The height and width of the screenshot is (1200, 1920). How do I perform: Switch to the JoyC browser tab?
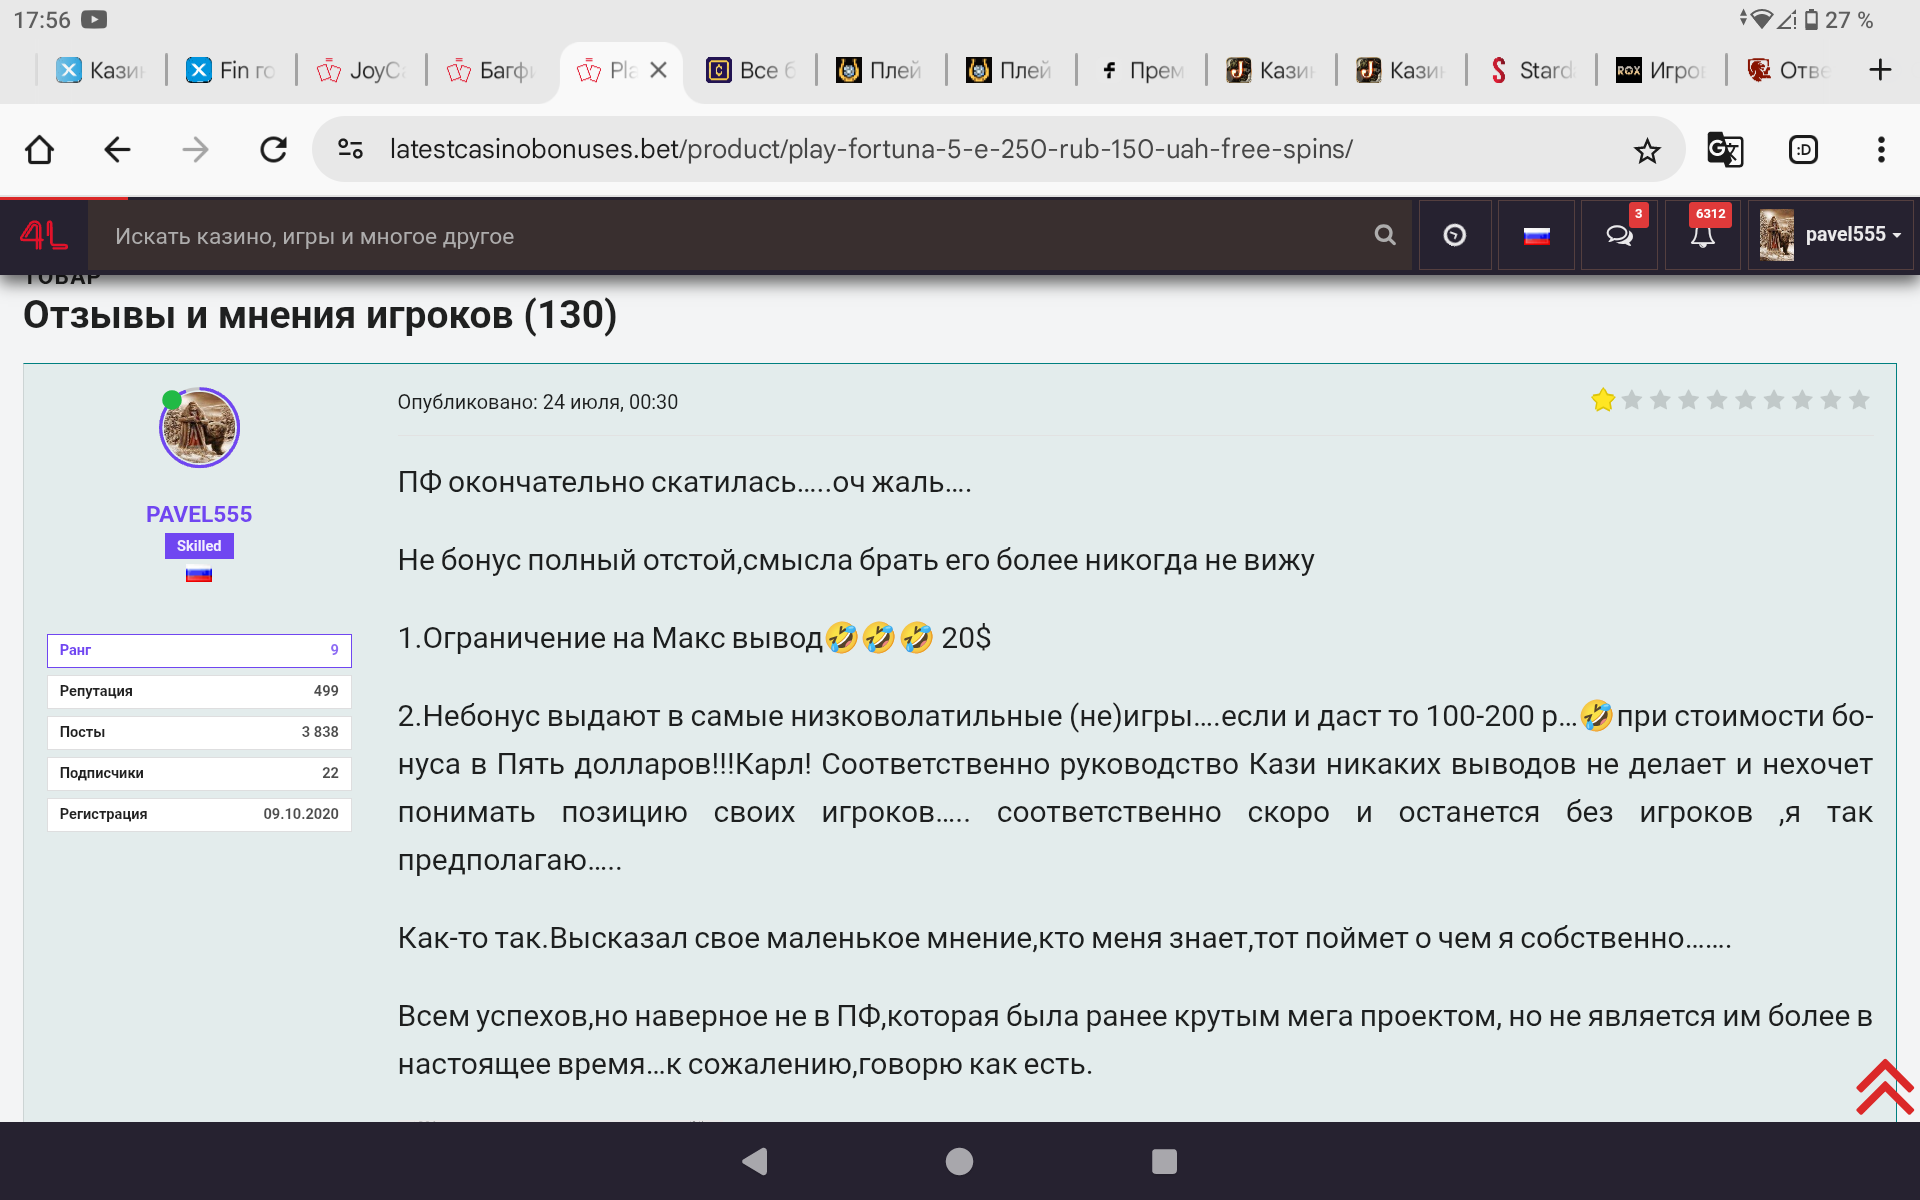pyautogui.click(x=362, y=70)
